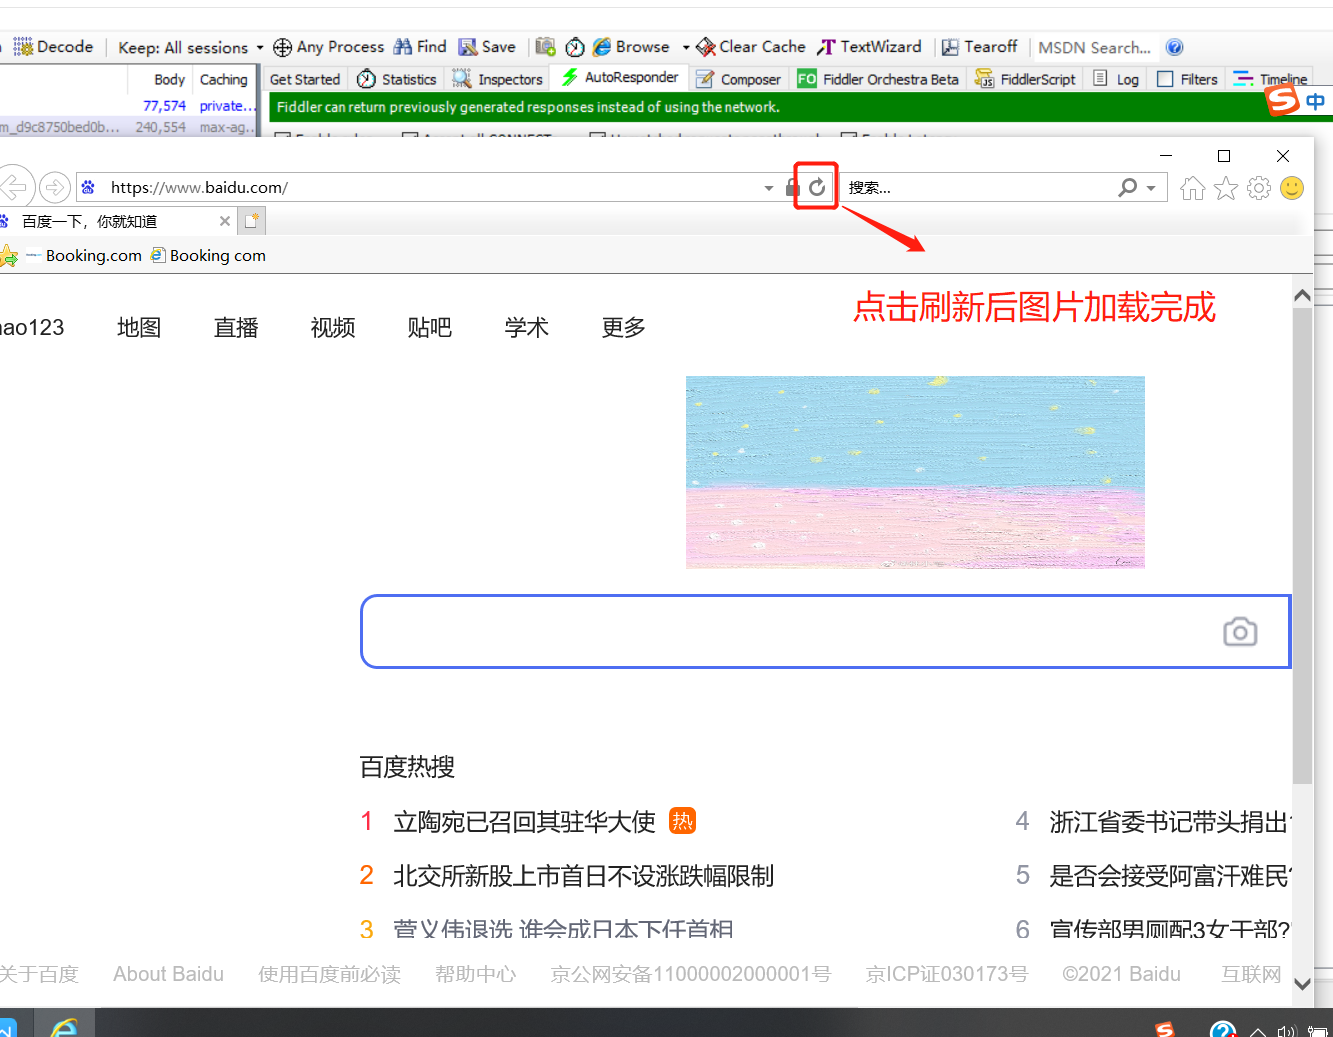Open hot search 立陶宛已召回其驻华大使
The width and height of the screenshot is (1333, 1037).
pyautogui.click(x=524, y=822)
